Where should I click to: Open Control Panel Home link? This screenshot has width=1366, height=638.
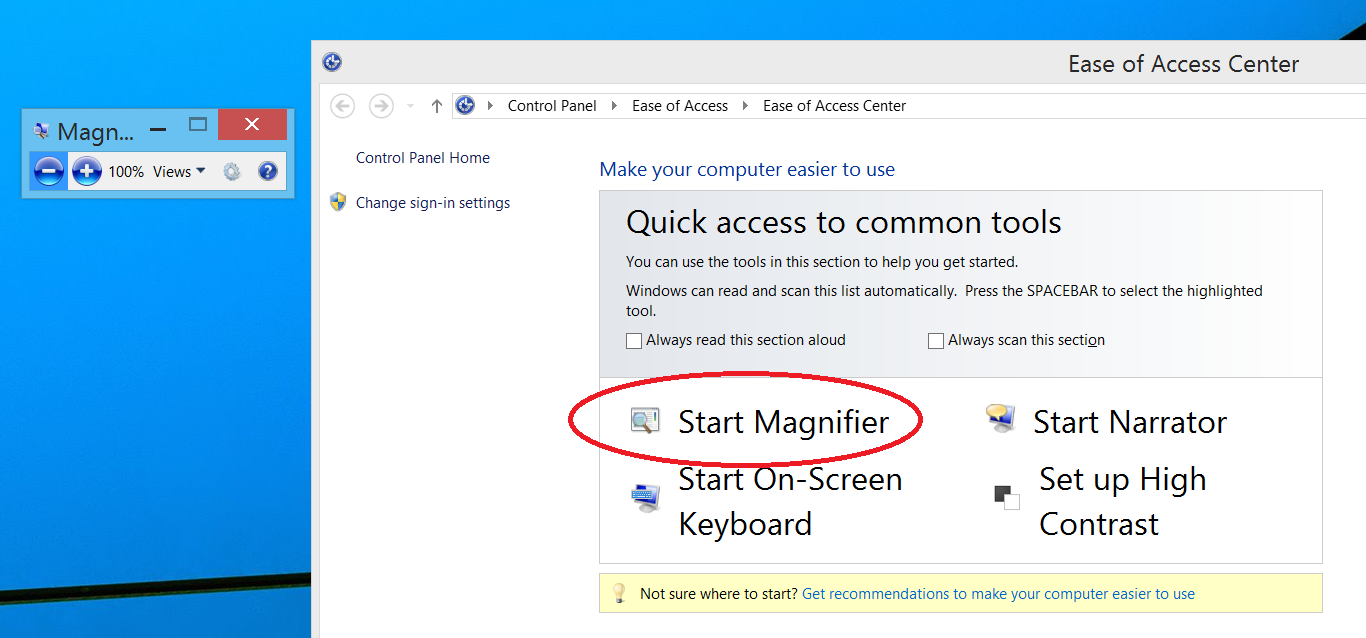tap(423, 158)
